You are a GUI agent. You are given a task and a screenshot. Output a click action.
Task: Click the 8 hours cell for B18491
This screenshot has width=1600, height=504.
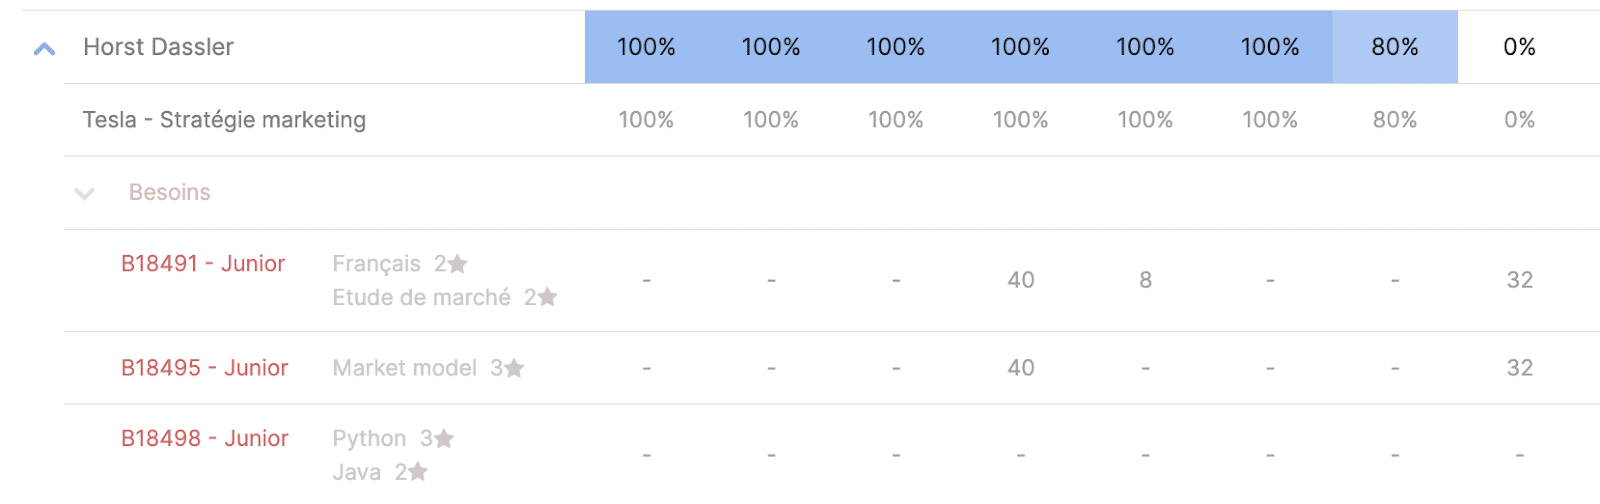[x=1145, y=280]
